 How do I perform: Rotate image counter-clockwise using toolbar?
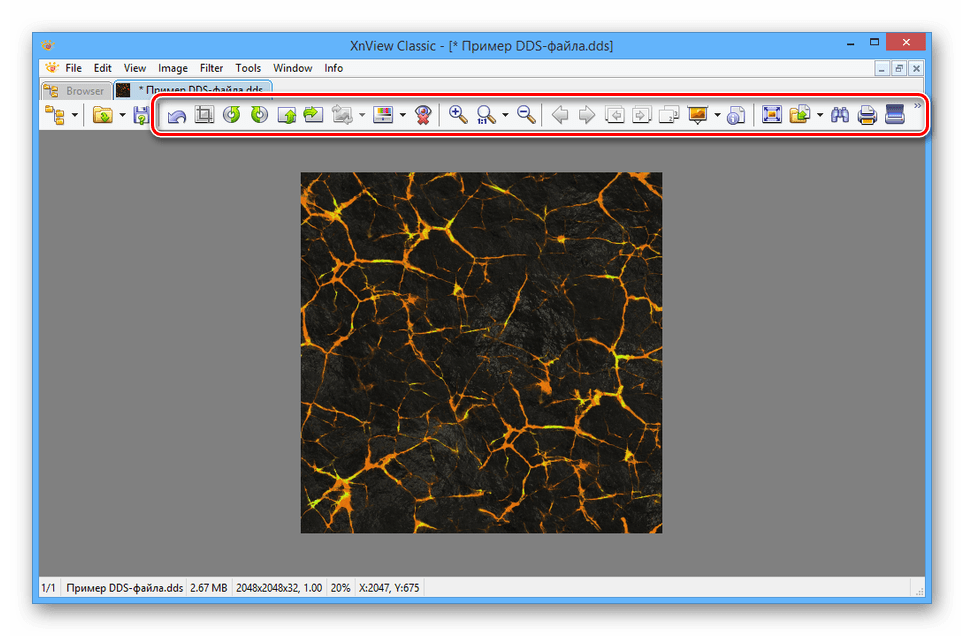point(231,115)
